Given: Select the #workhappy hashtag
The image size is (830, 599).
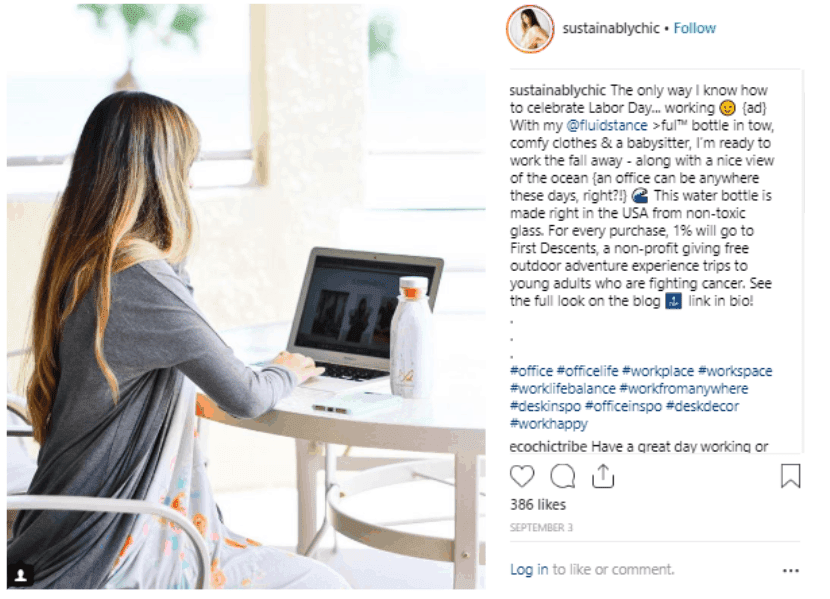Looking at the screenshot, I should pos(548,423).
